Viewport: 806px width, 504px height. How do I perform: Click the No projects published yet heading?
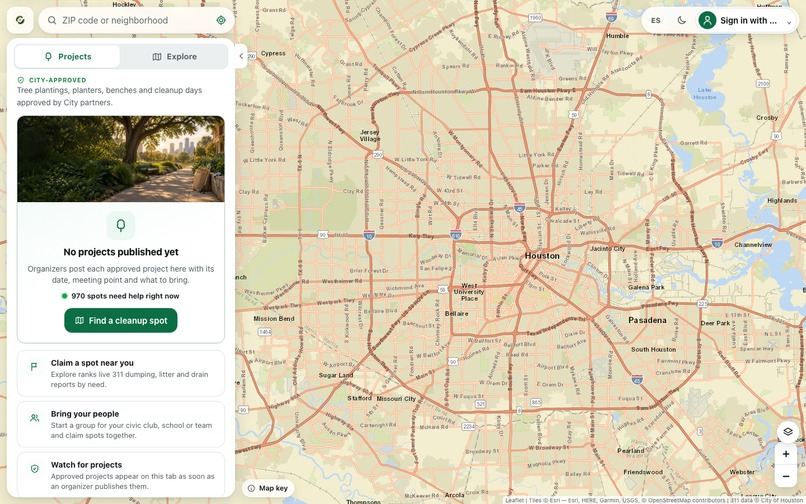121,252
